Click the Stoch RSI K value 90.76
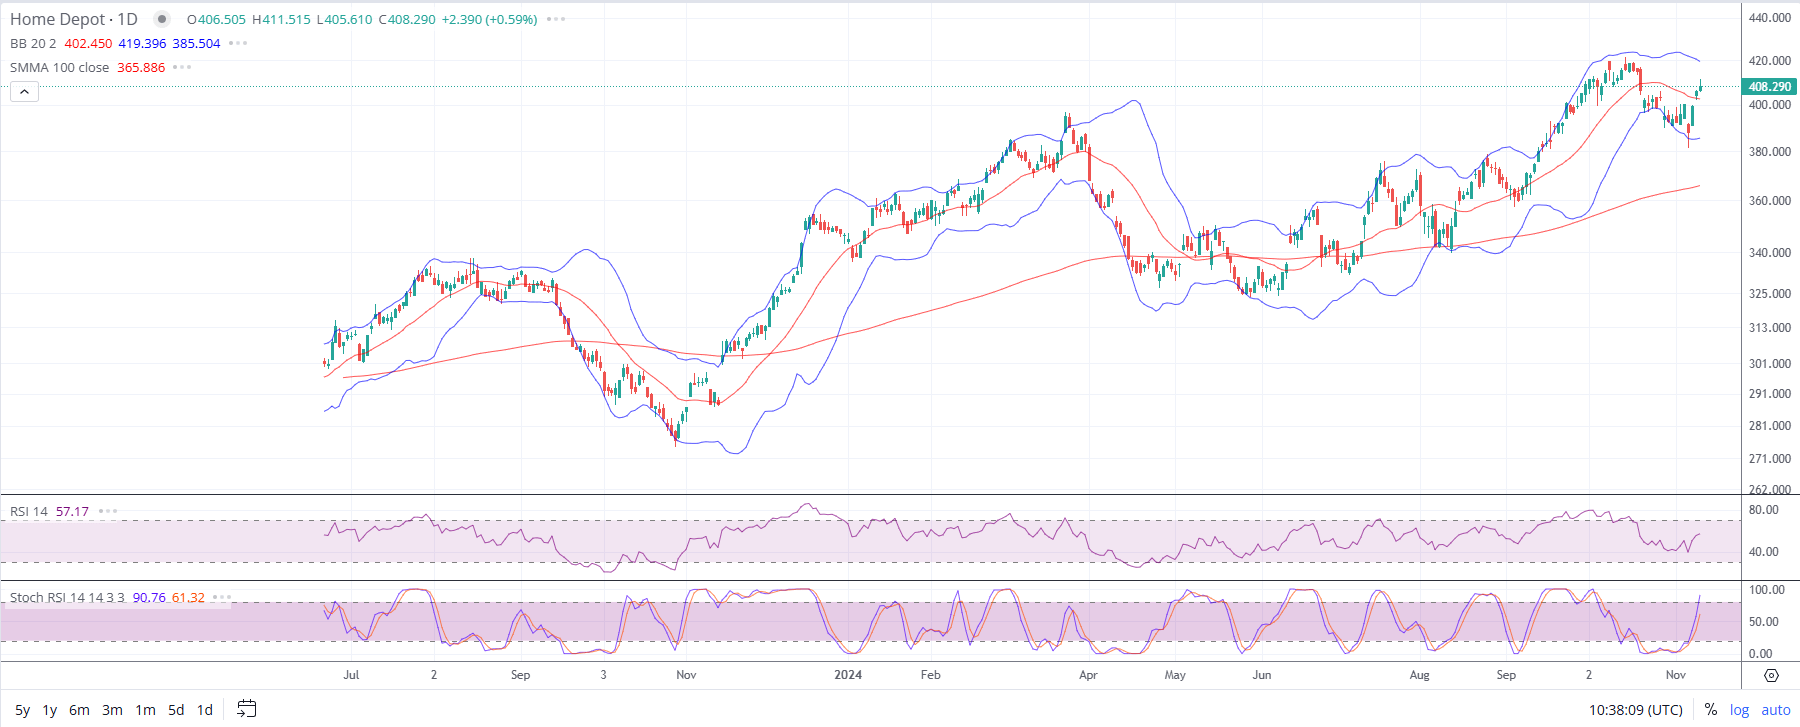Viewport: 1800px width, 727px height. [149, 597]
